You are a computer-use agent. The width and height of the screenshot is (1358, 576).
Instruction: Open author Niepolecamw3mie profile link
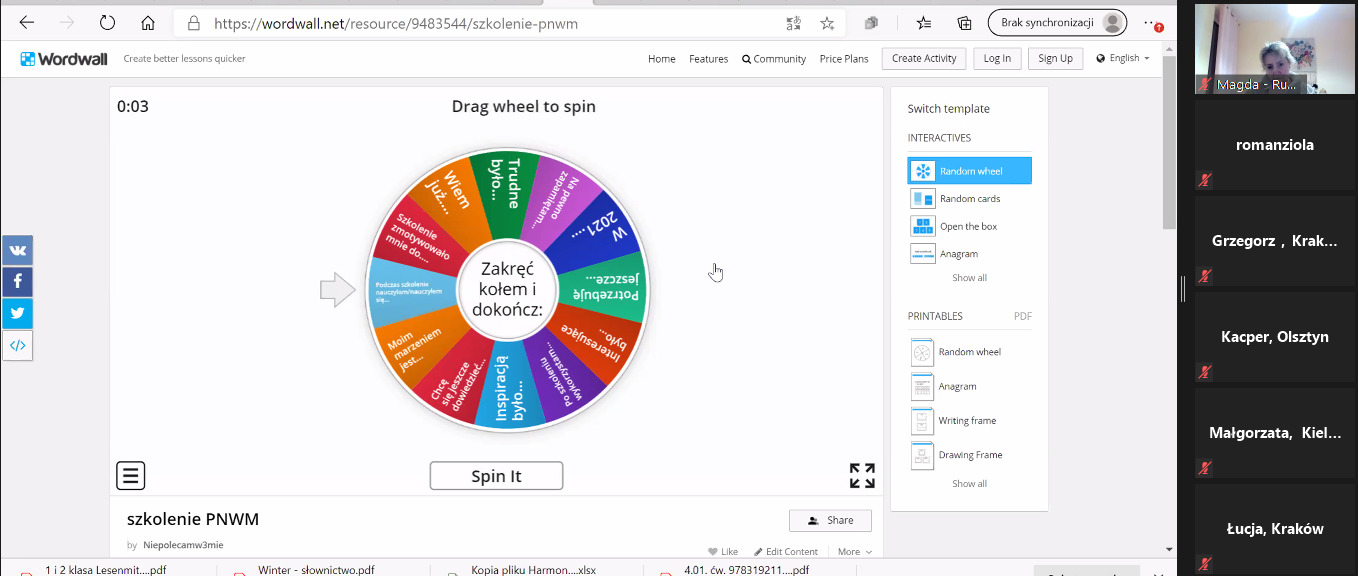[183, 545]
